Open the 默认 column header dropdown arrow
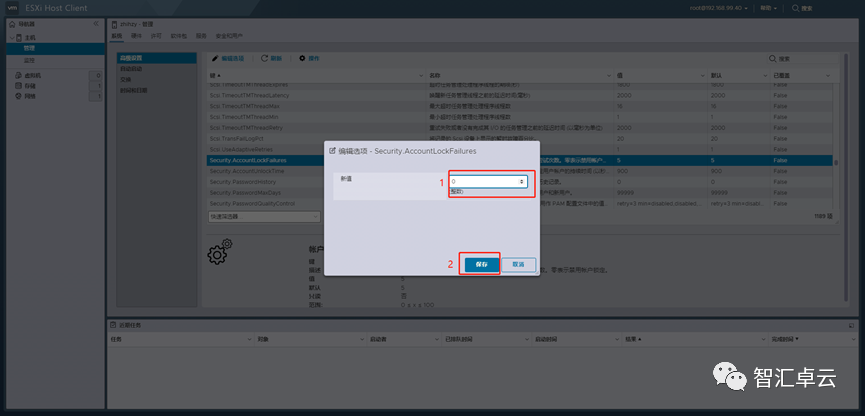Viewport: 865px width, 416px height. pyautogui.click(x=763, y=75)
